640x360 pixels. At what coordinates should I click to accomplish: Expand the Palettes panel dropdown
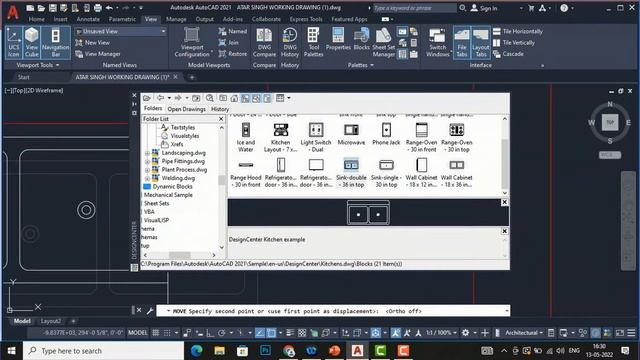coord(360,65)
